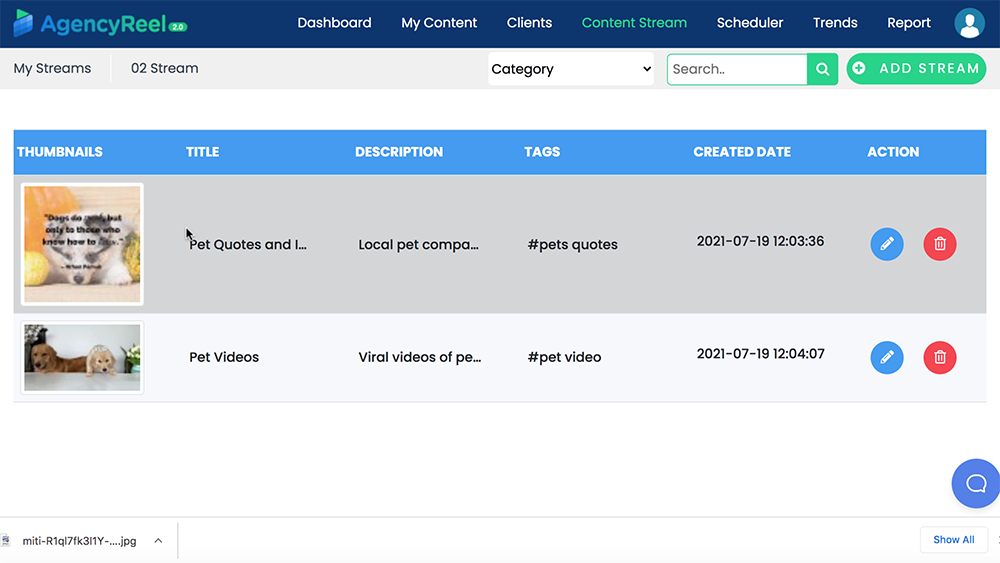Switch to My Content page
Screen dimensions: 1000x563
[439, 23]
